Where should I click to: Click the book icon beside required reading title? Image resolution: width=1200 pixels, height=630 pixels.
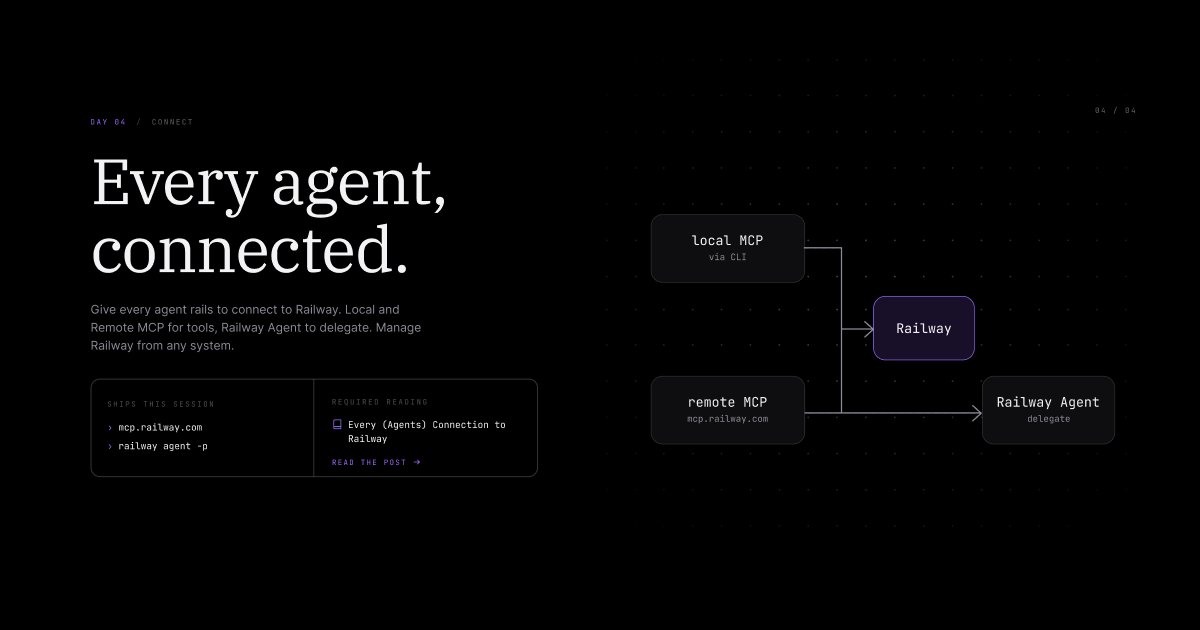tap(337, 424)
